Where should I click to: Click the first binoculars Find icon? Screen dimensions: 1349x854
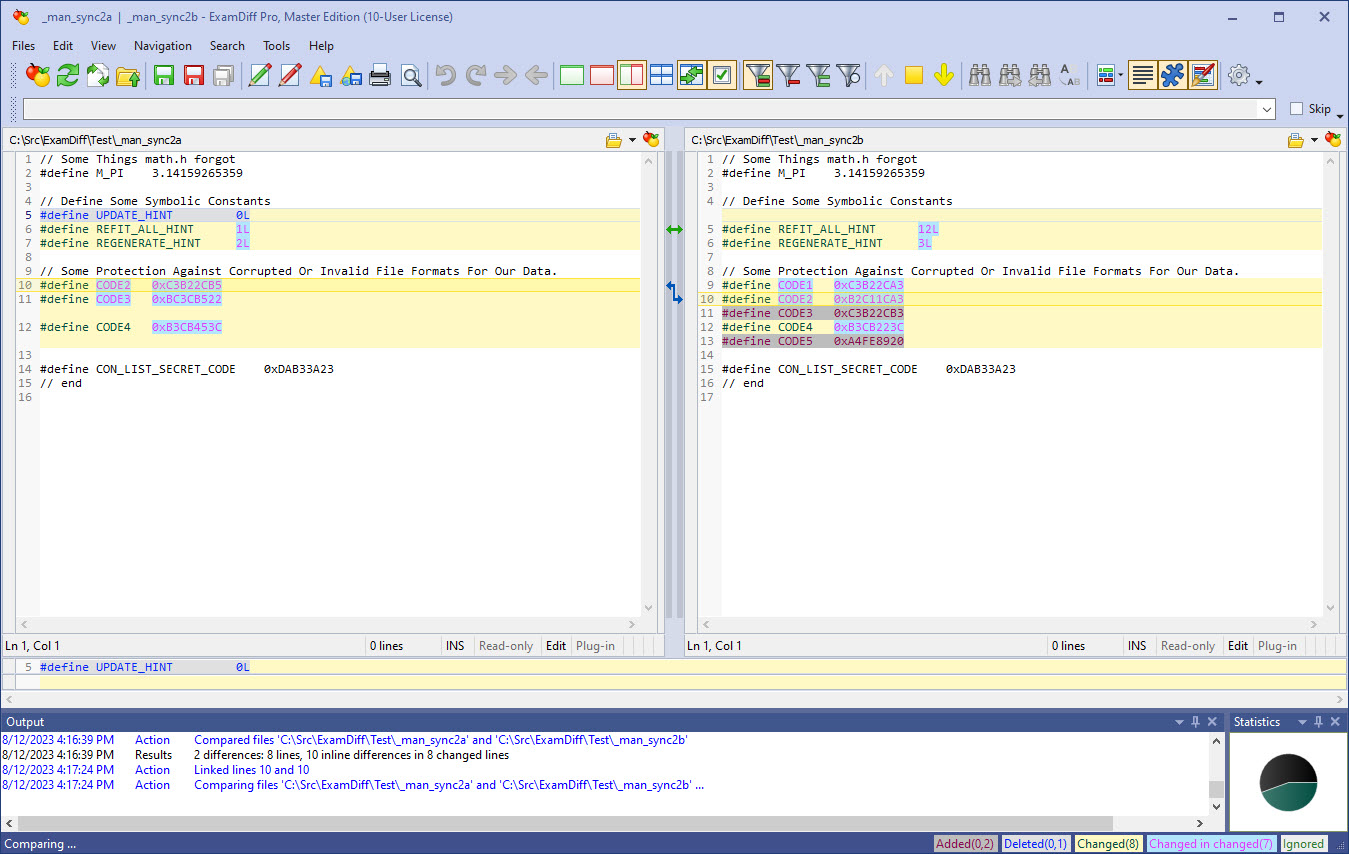(980, 75)
